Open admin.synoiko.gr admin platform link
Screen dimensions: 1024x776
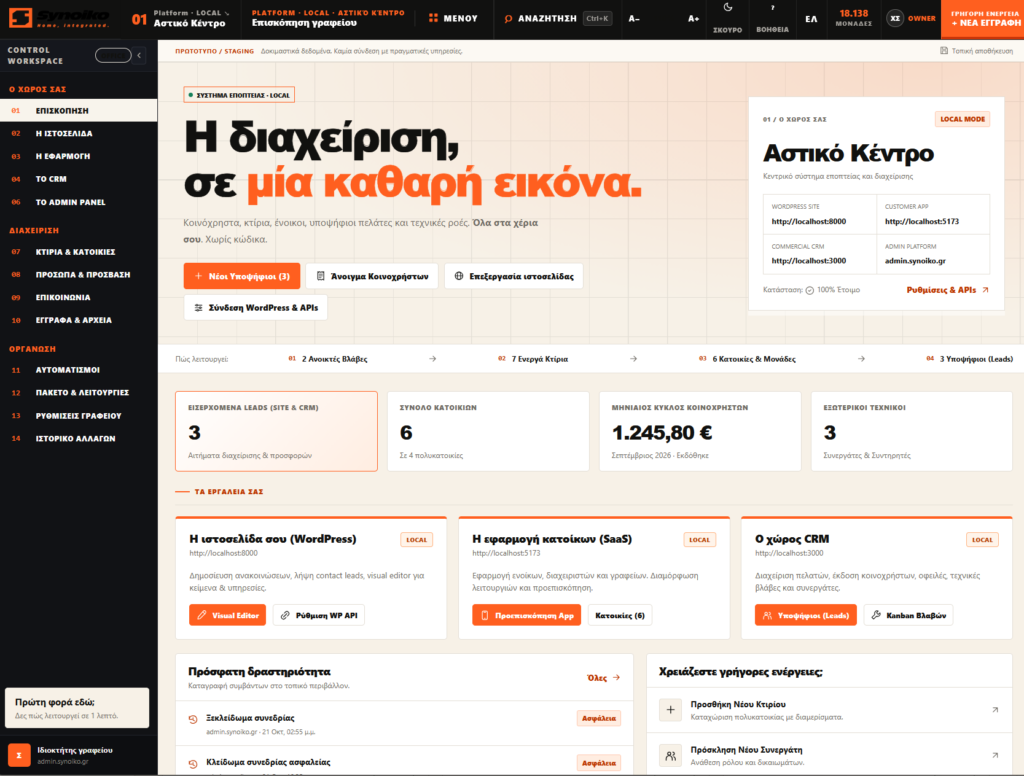coord(915,261)
